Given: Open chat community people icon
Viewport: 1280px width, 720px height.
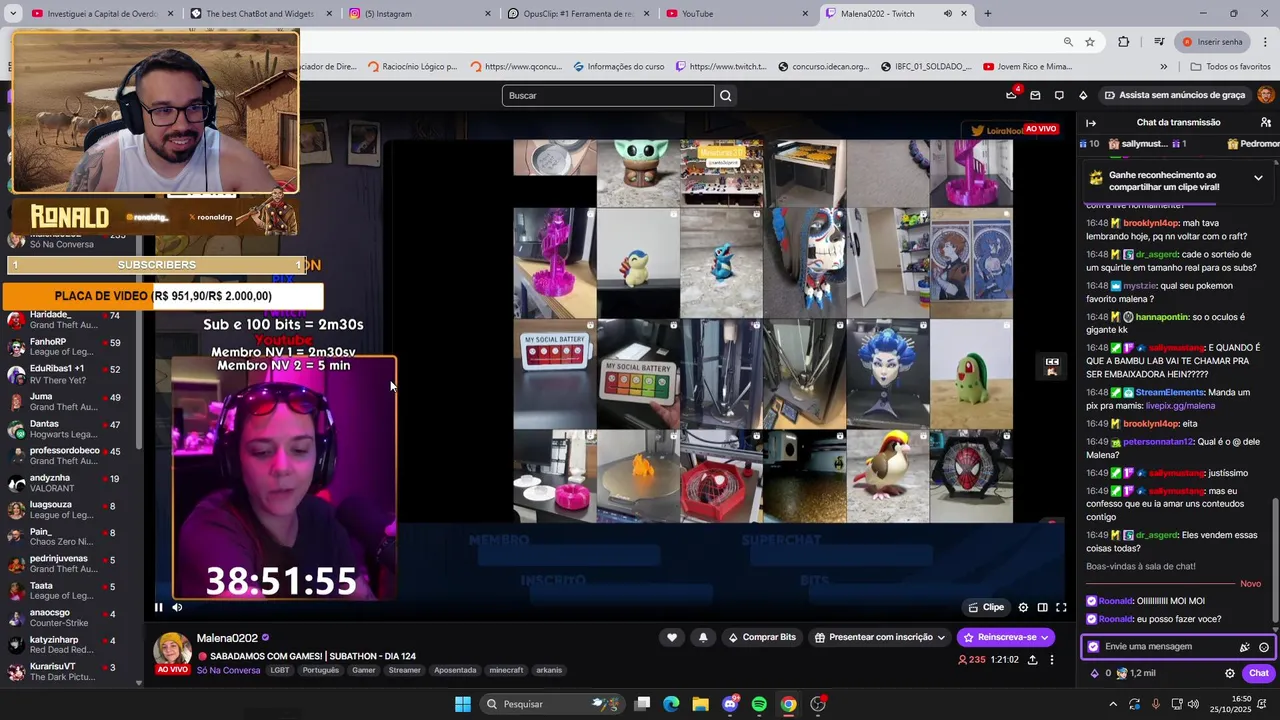Looking at the screenshot, I should pyautogui.click(x=1268, y=123).
